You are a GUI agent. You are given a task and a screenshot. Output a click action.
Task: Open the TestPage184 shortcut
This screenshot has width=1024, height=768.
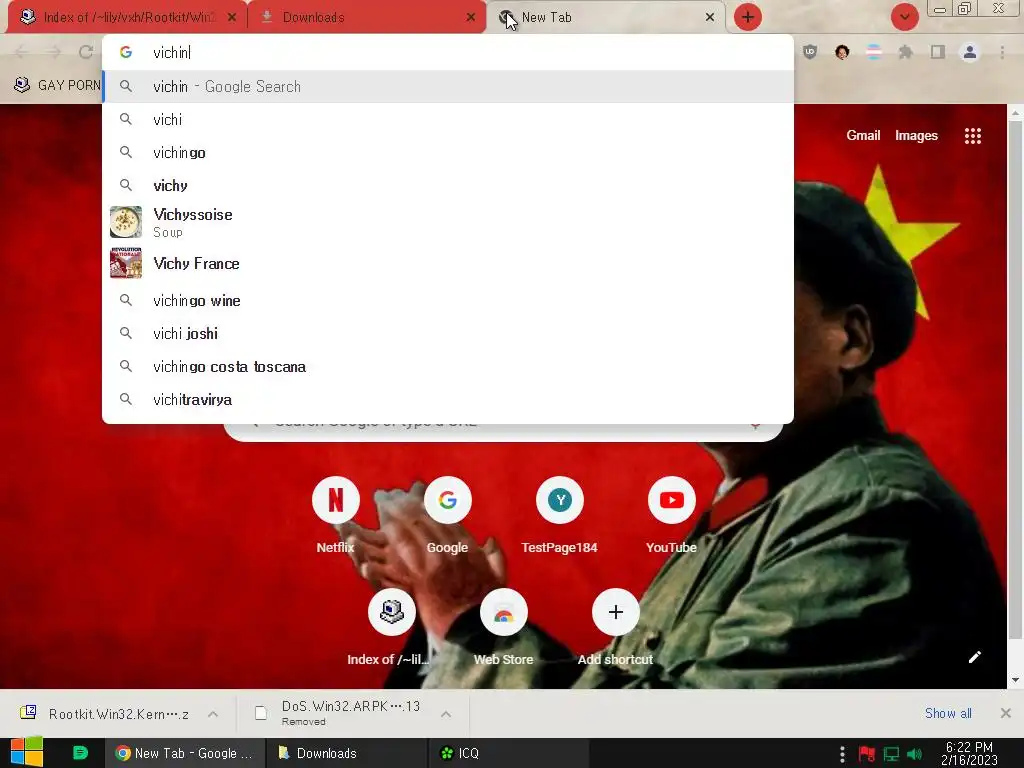click(x=560, y=515)
